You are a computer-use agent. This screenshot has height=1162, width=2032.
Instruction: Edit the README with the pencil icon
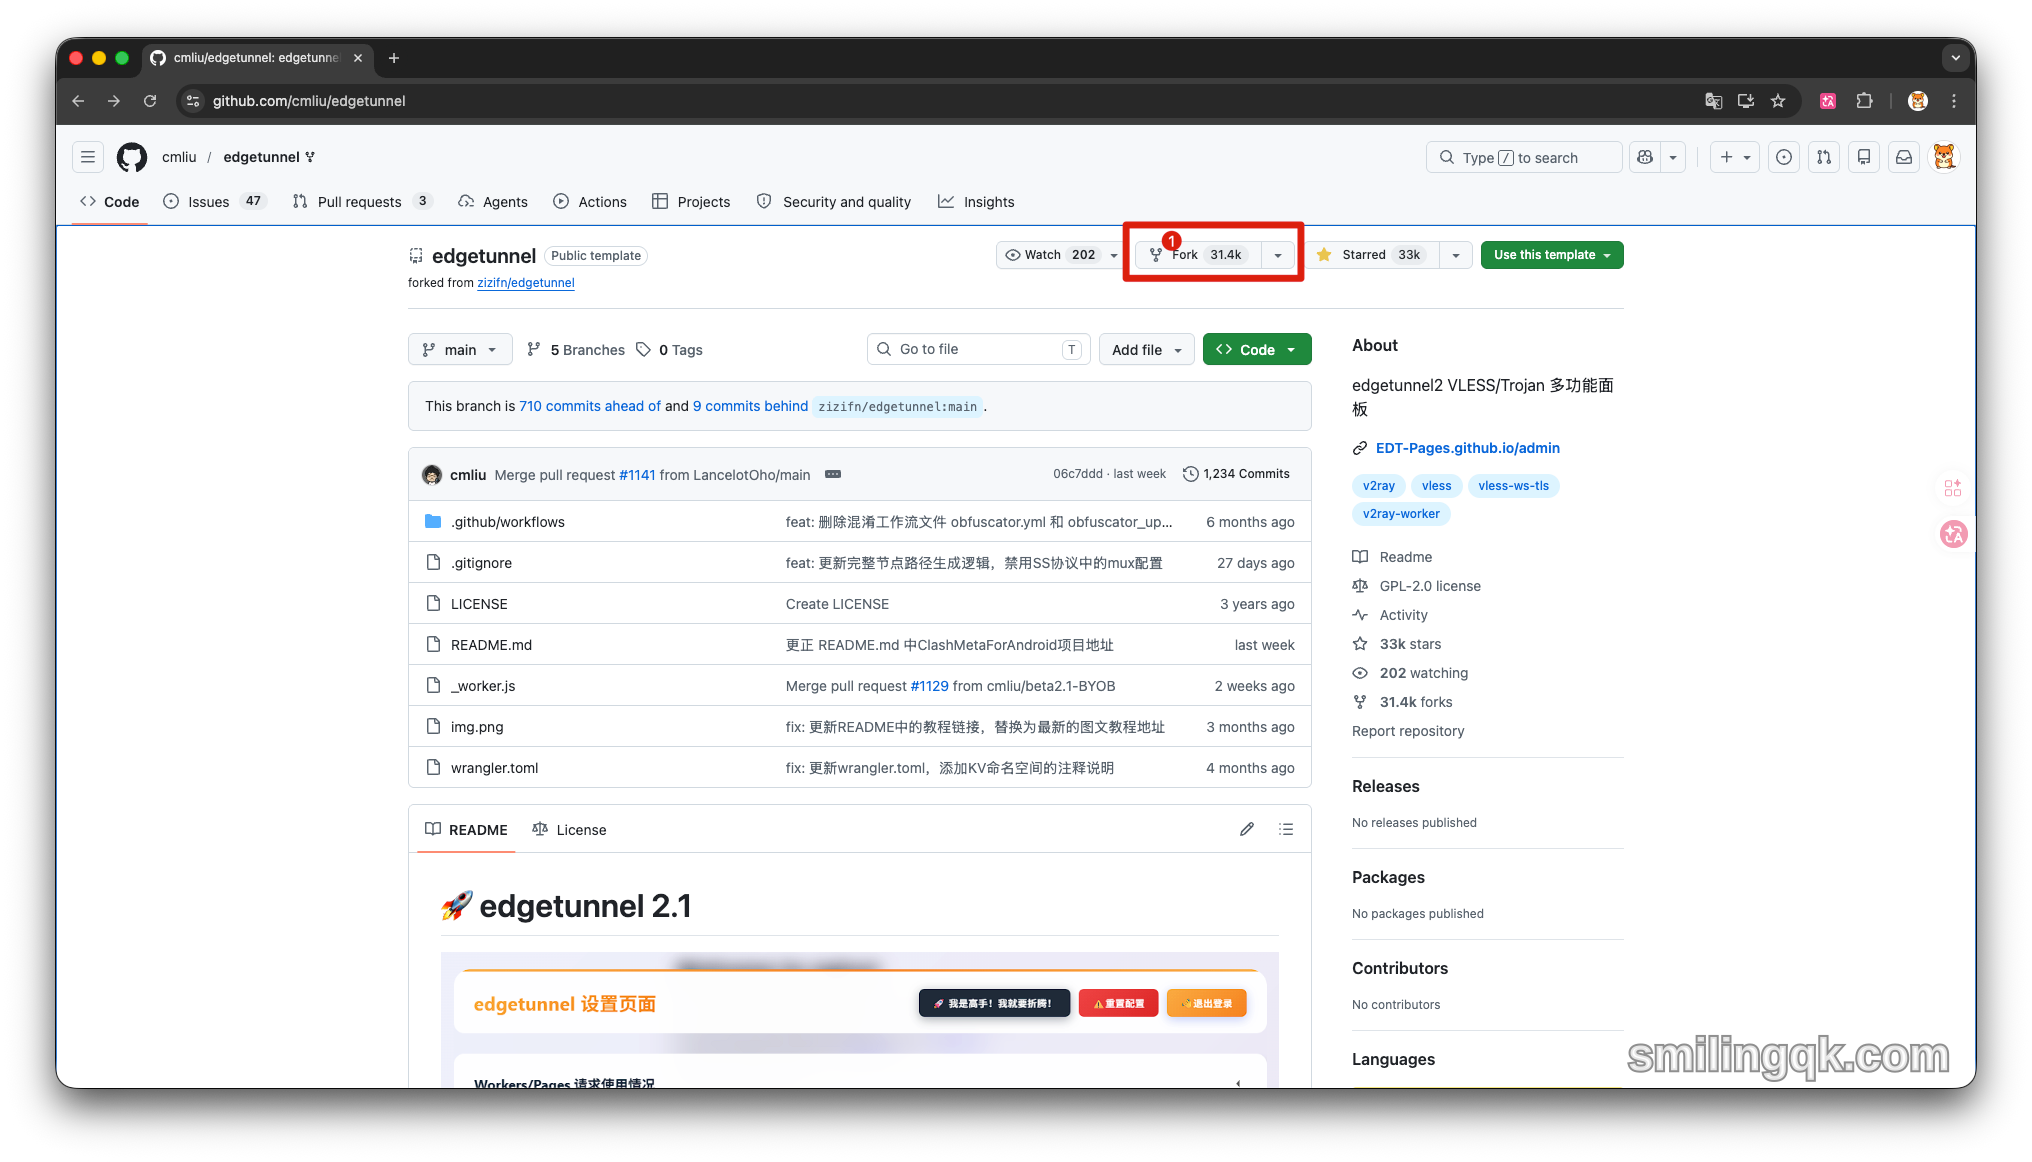tap(1247, 829)
